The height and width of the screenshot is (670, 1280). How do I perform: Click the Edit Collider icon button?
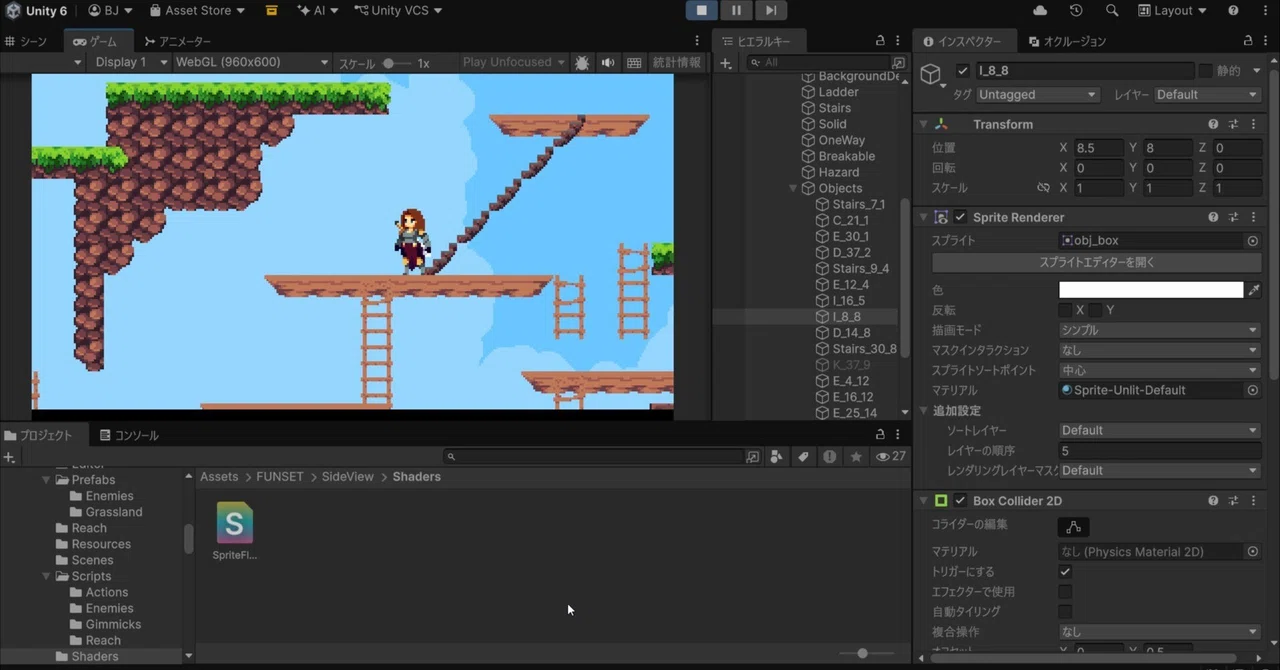(1073, 527)
